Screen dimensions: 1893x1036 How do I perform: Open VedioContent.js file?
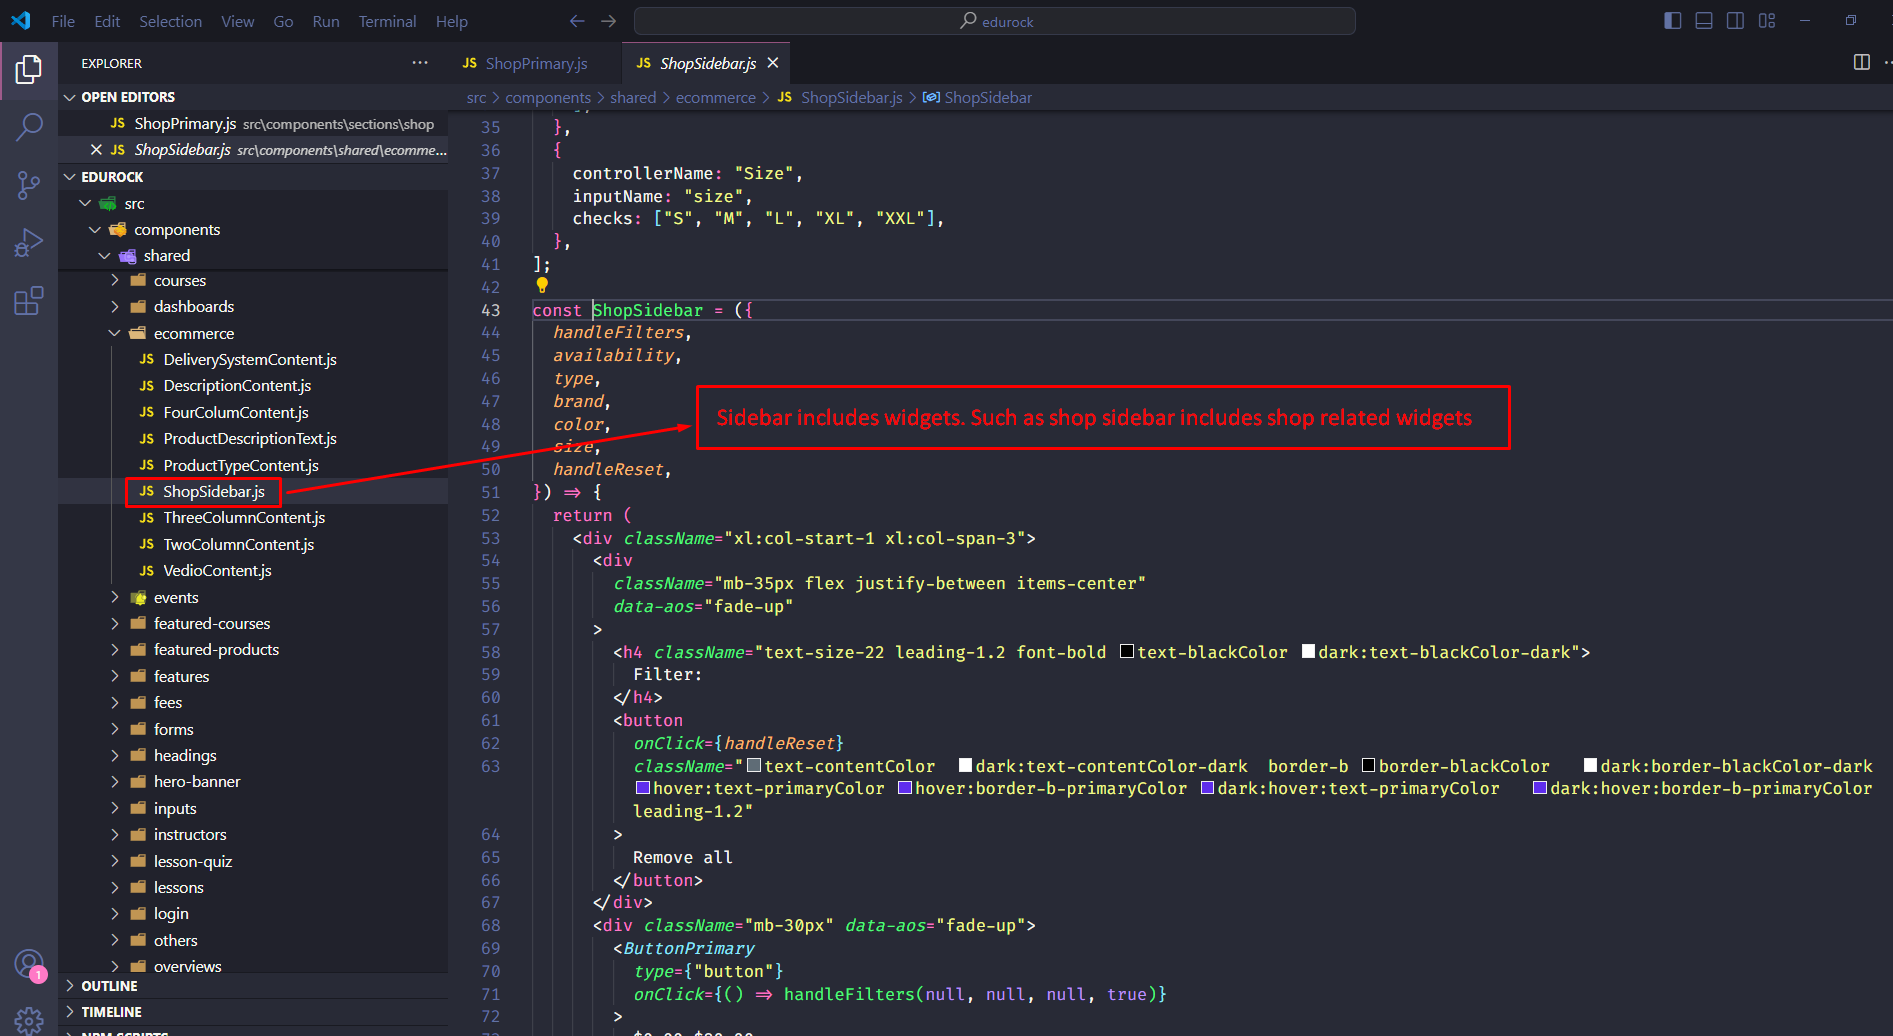pyautogui.click(x=217, y=571)
